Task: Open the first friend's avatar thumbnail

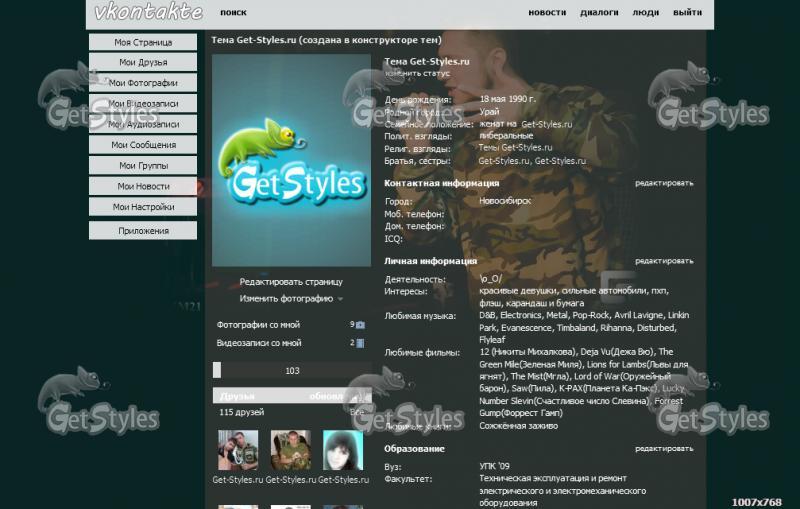Action: (x=237, y=450)
